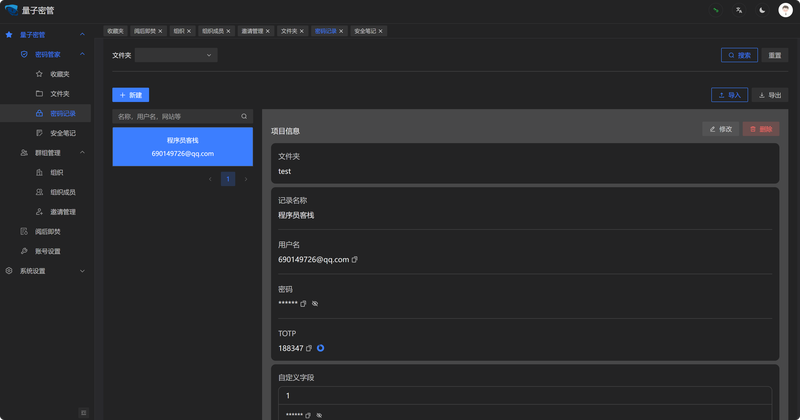The image size is (800, 420).
Task: Toggle dark mode with the moon icon
Action: (x=762, y=10)
